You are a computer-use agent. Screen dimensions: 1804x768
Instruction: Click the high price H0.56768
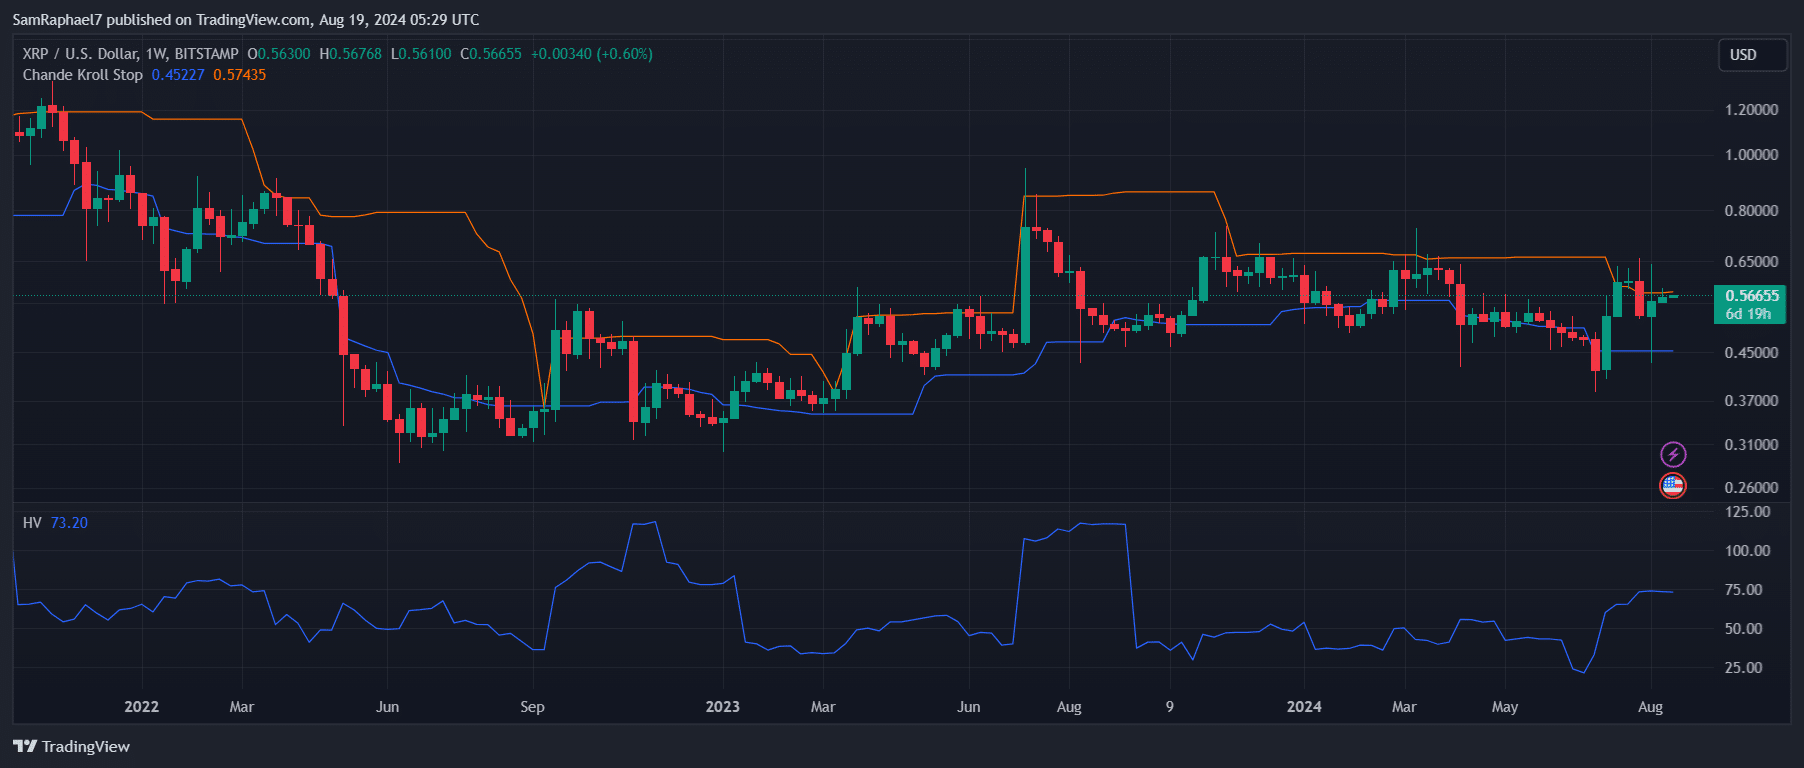351,54
